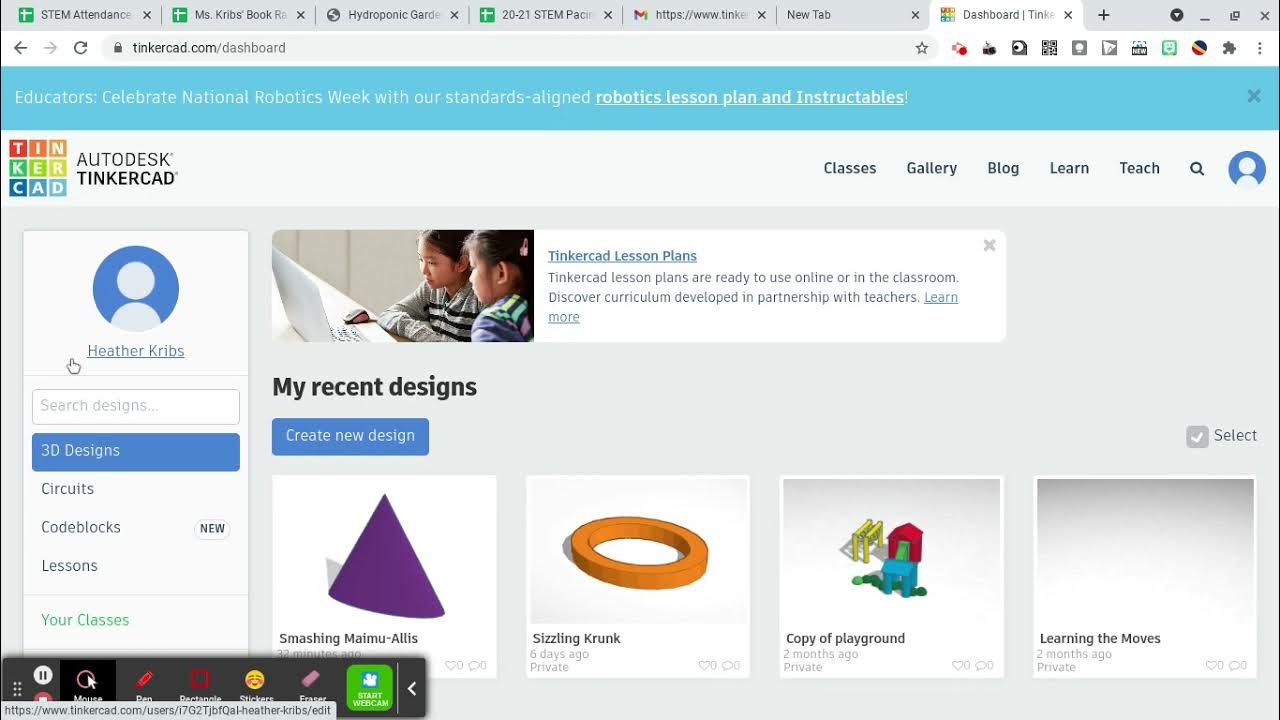This screenshot has height=720, width=1280.
Task: Dismiss the robotics week banner
Action: [1254, 96]
